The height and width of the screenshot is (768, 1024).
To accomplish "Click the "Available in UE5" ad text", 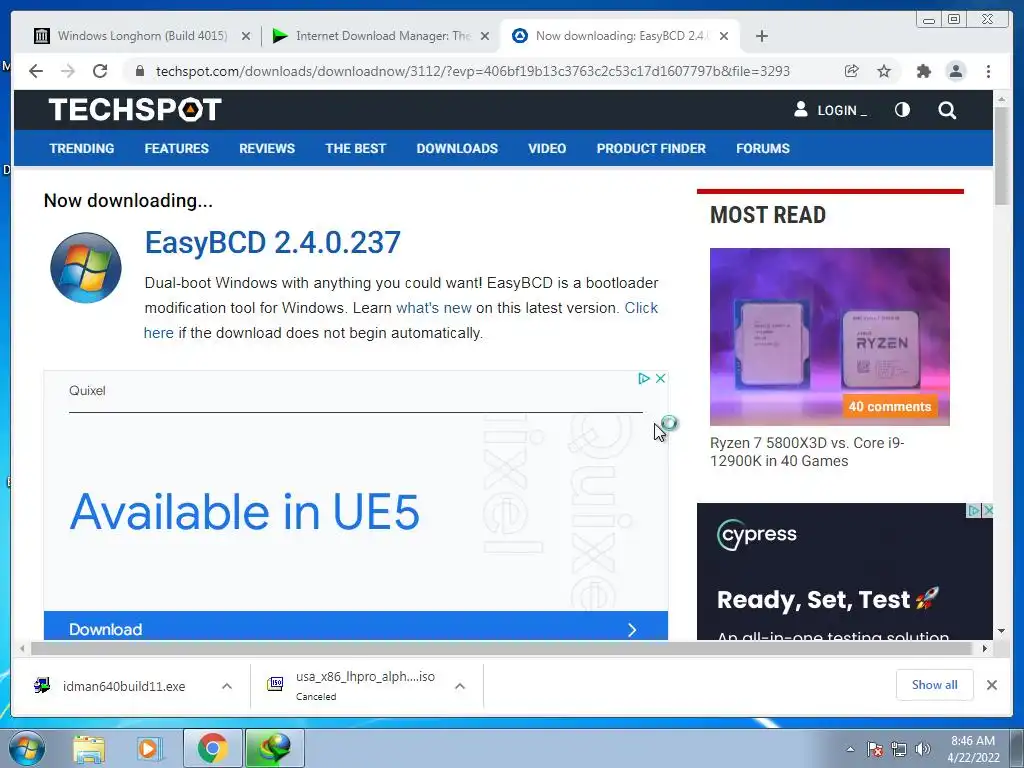I will [x=245, y=511].
